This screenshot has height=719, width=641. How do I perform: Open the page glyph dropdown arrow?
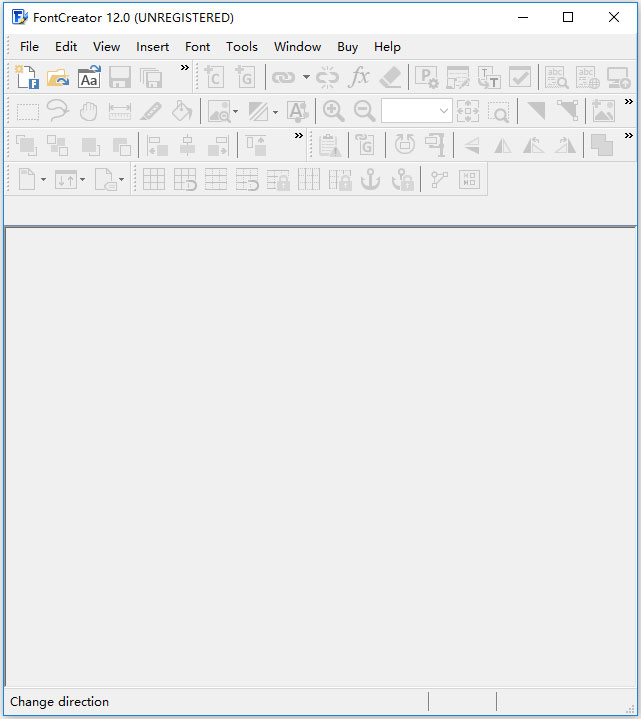43,179
